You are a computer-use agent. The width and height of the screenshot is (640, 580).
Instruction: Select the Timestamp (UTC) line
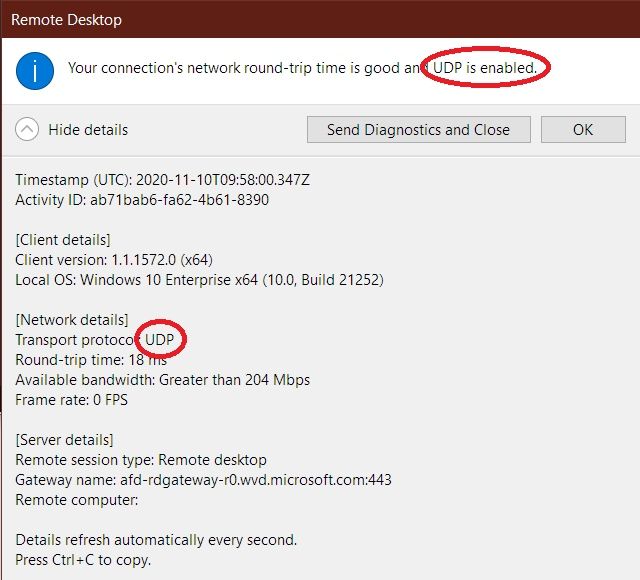(162, 180)
